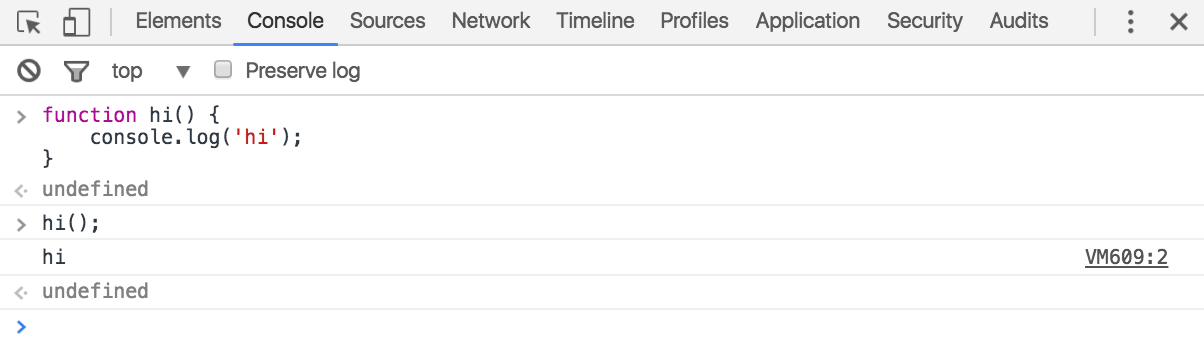Go to the Application tab

(808, 21)
